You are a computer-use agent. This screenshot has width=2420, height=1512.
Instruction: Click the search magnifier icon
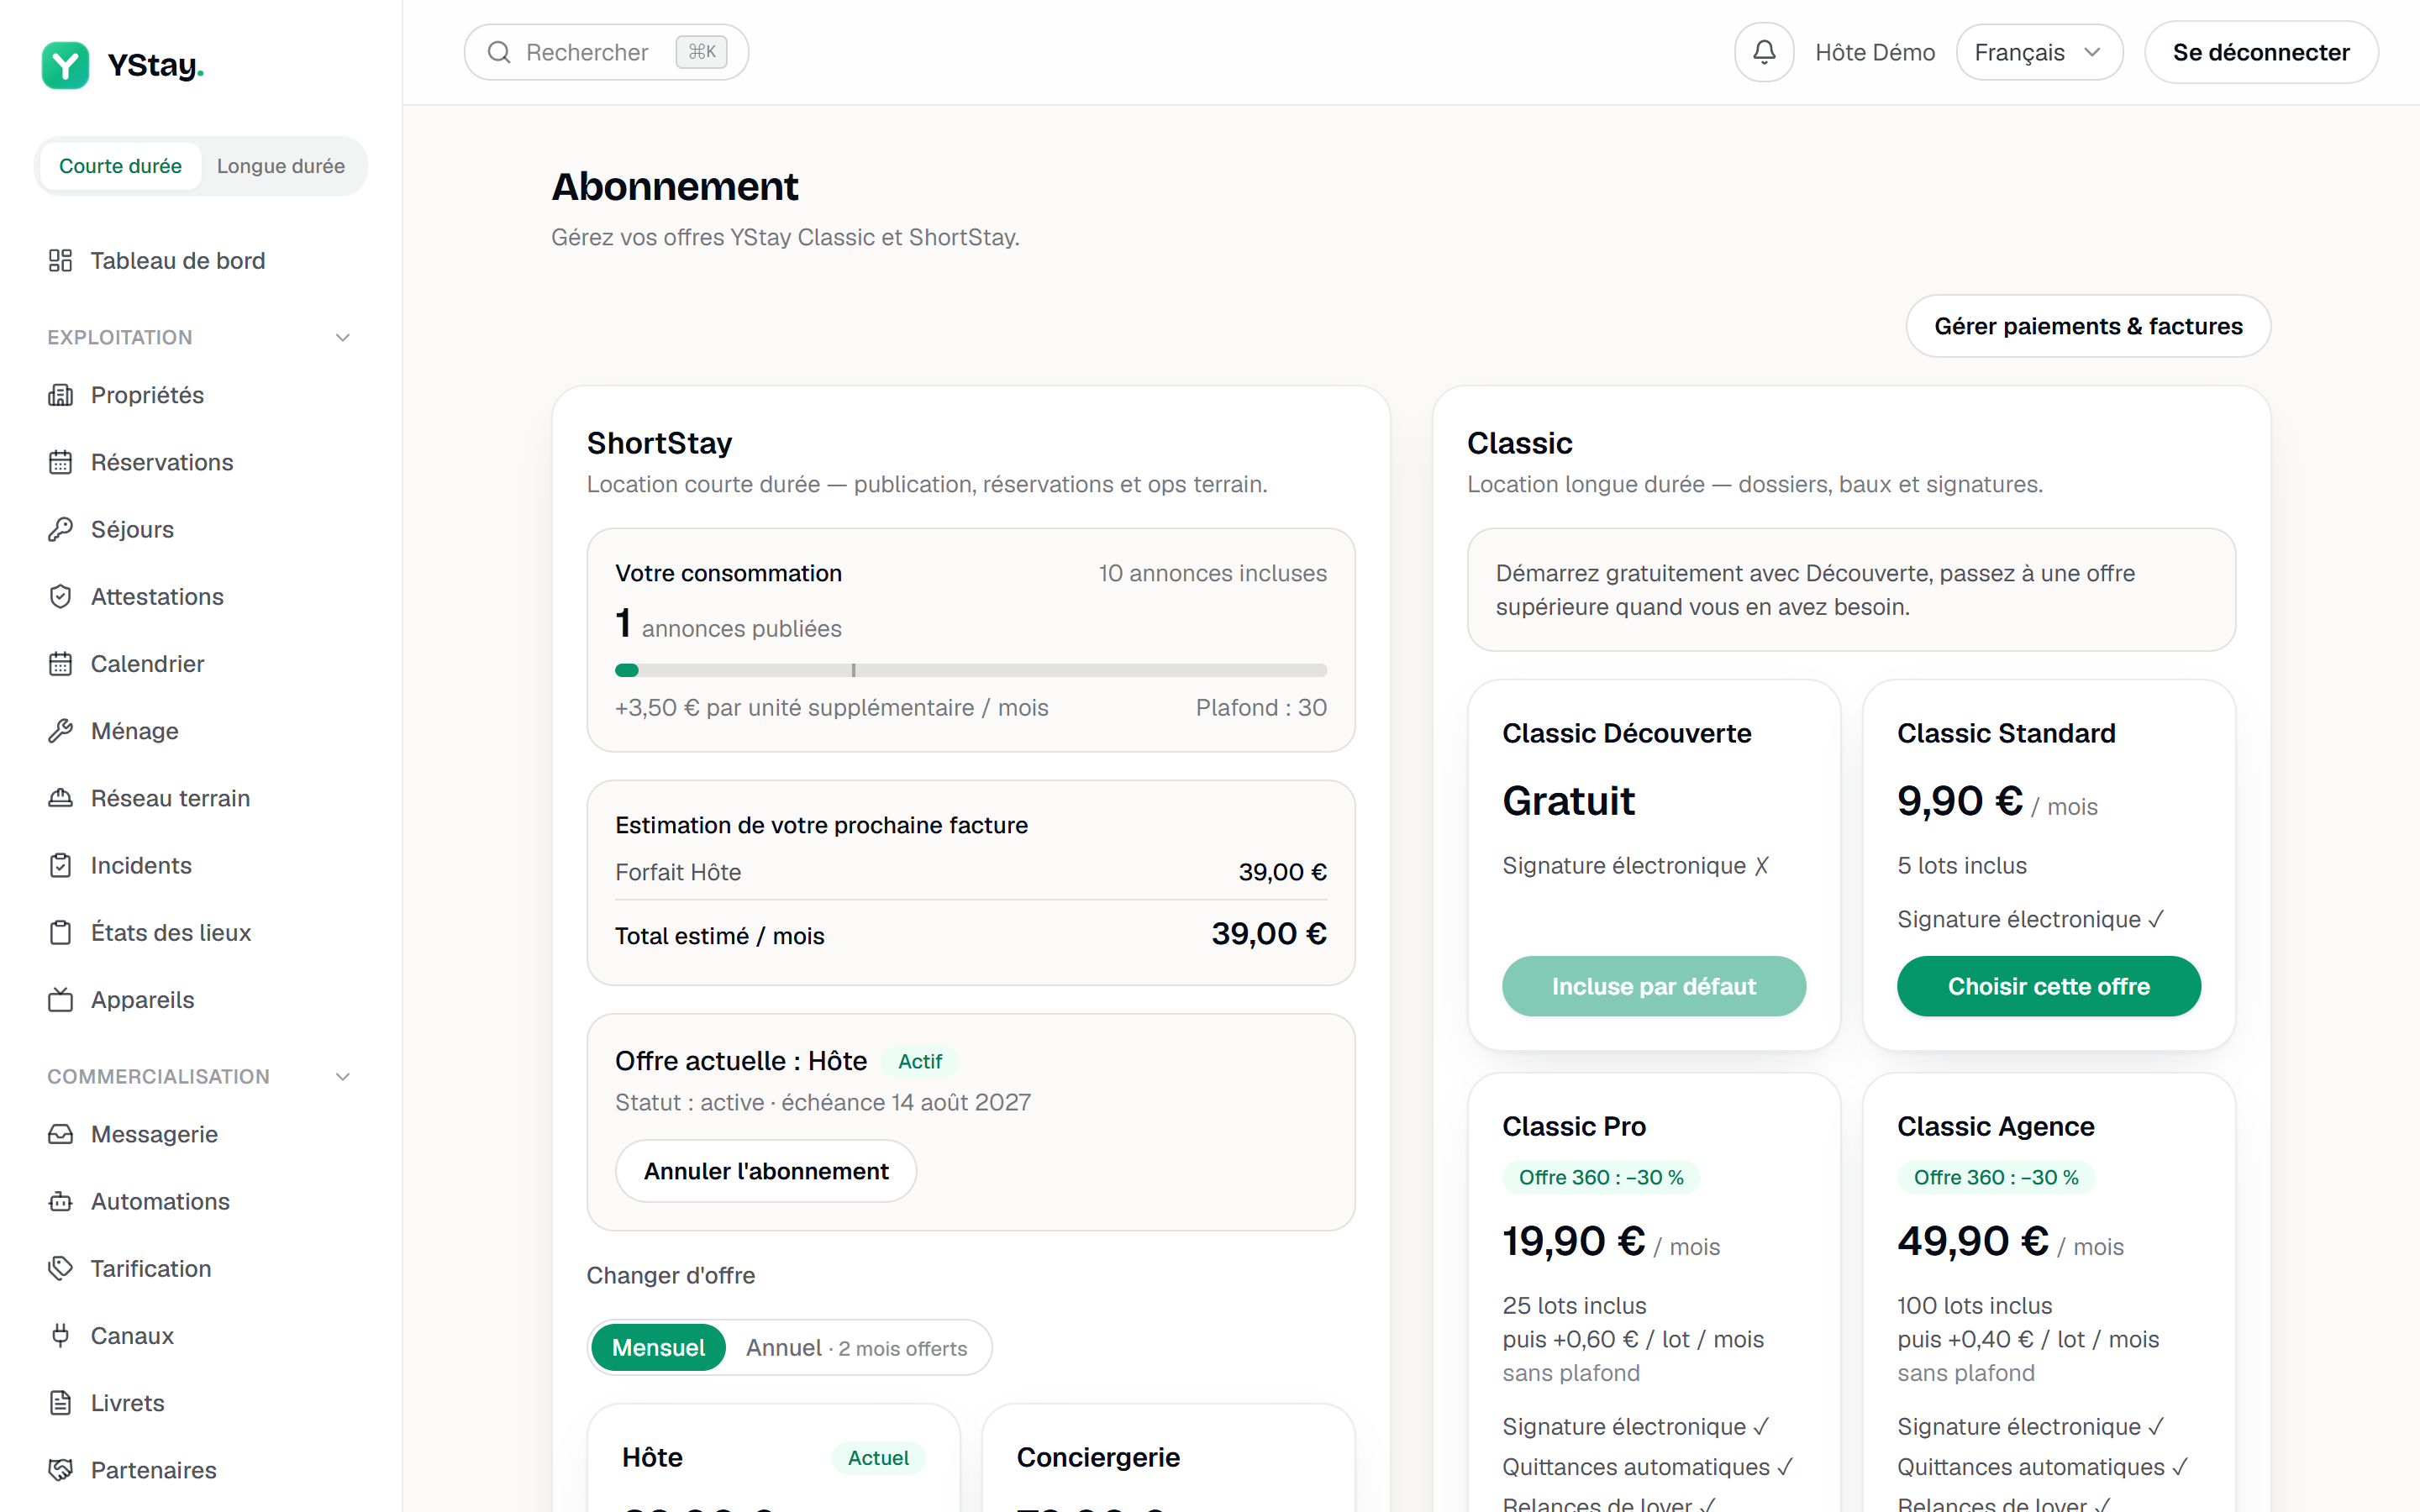click(x=499, y=52)
